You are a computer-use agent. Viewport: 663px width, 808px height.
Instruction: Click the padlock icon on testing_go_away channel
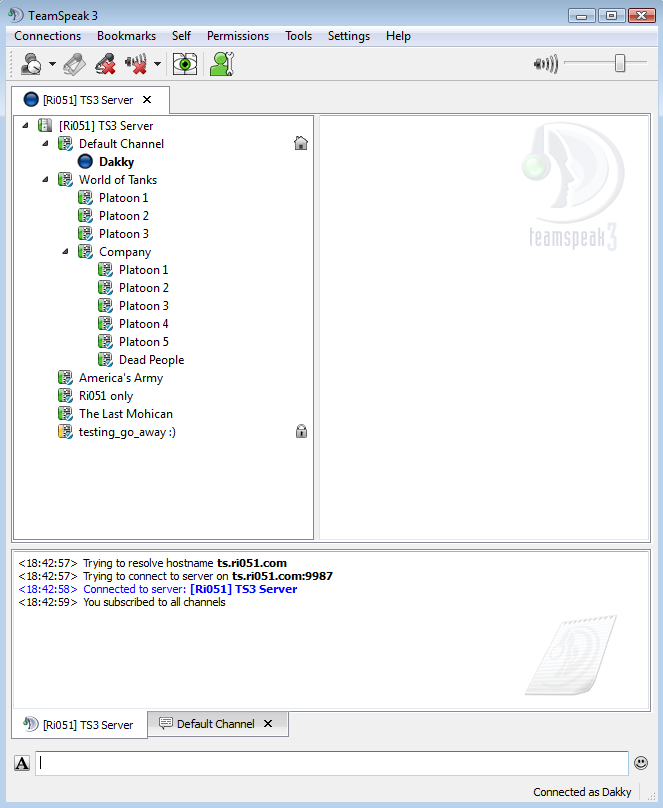click(x=300, y=432)
